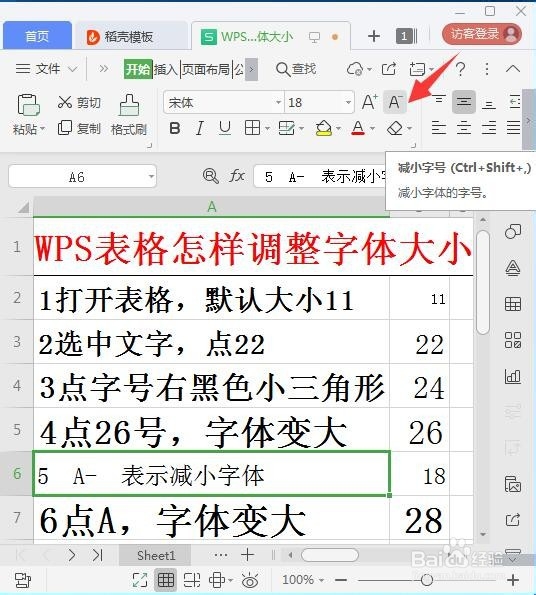
Task: Align text left horizontally
Action: [439, 128]
